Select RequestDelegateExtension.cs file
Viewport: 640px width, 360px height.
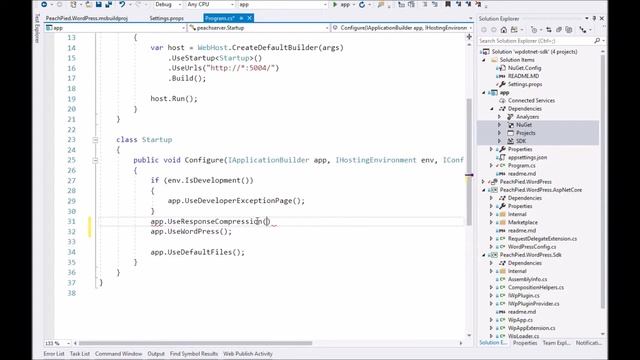click(x=542, y=239)
